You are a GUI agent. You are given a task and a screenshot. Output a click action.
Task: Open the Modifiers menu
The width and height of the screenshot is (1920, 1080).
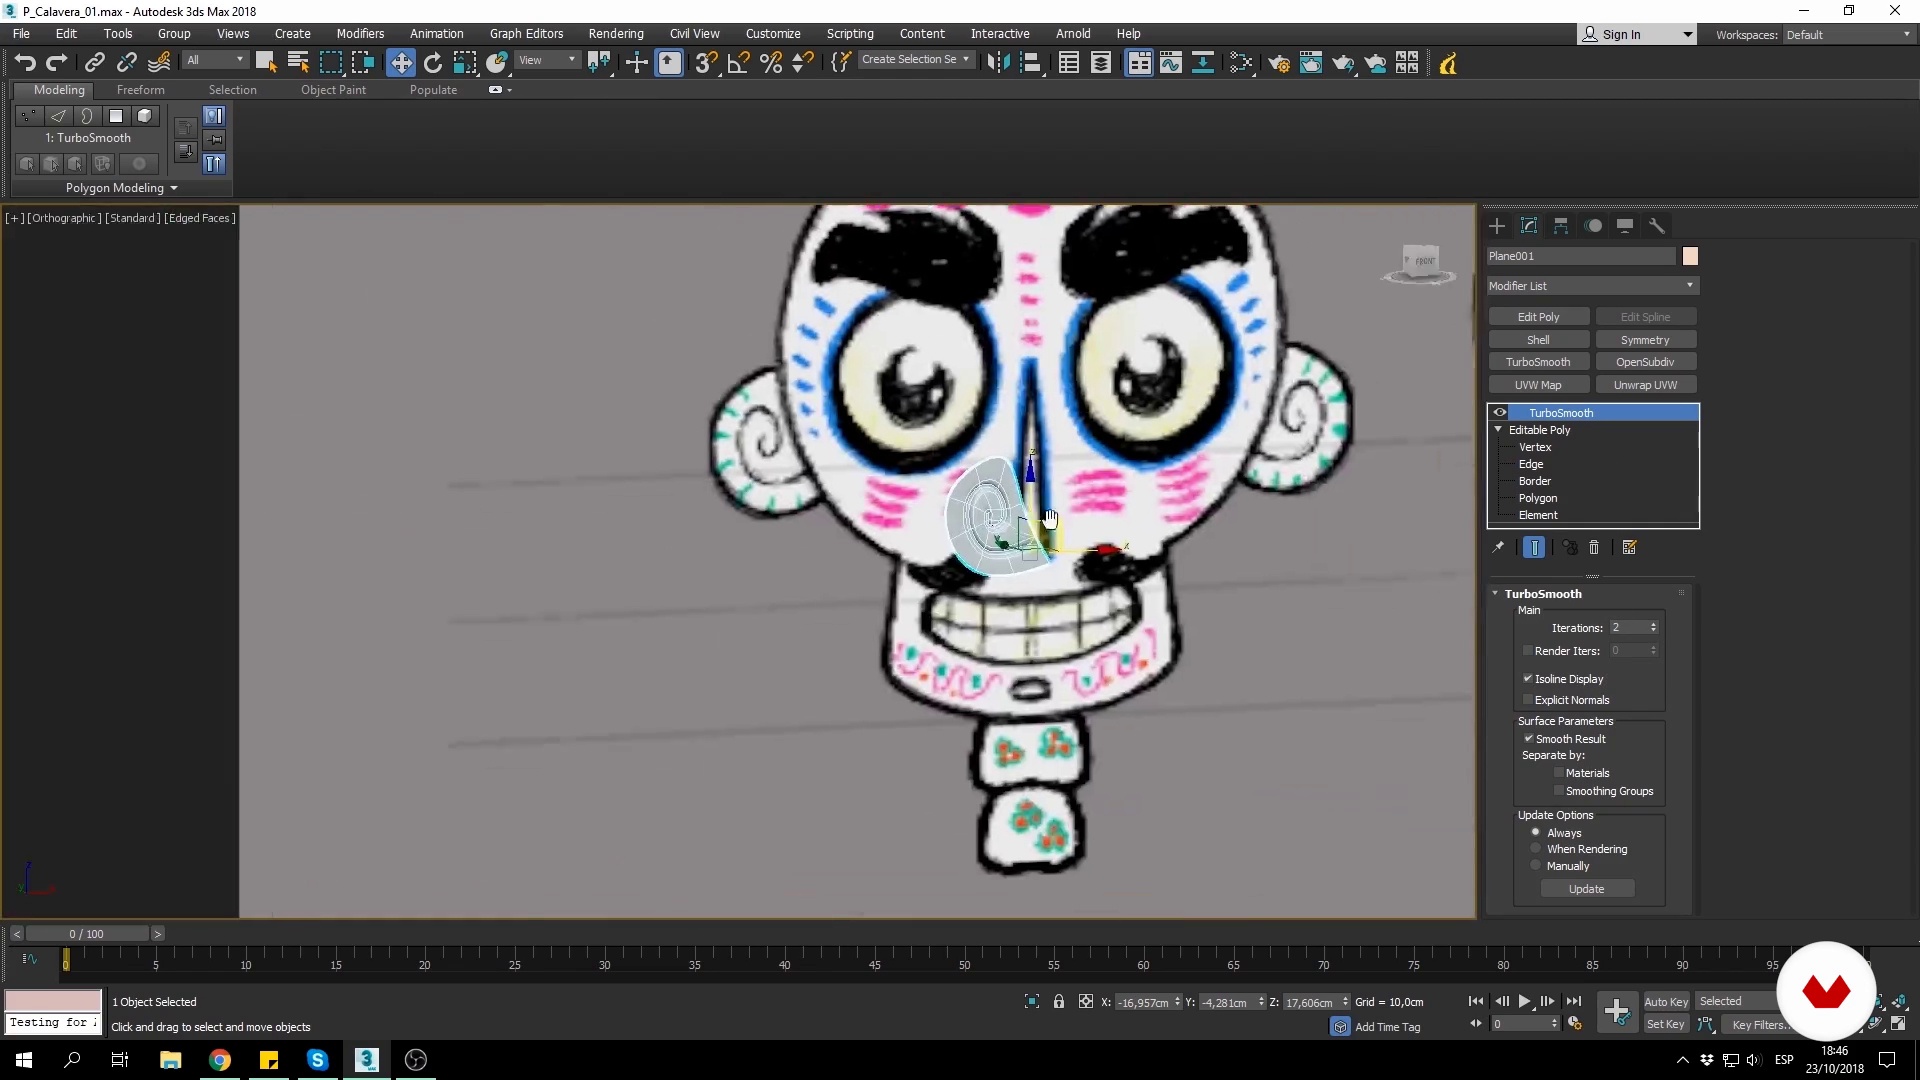(x=360, y=33)
